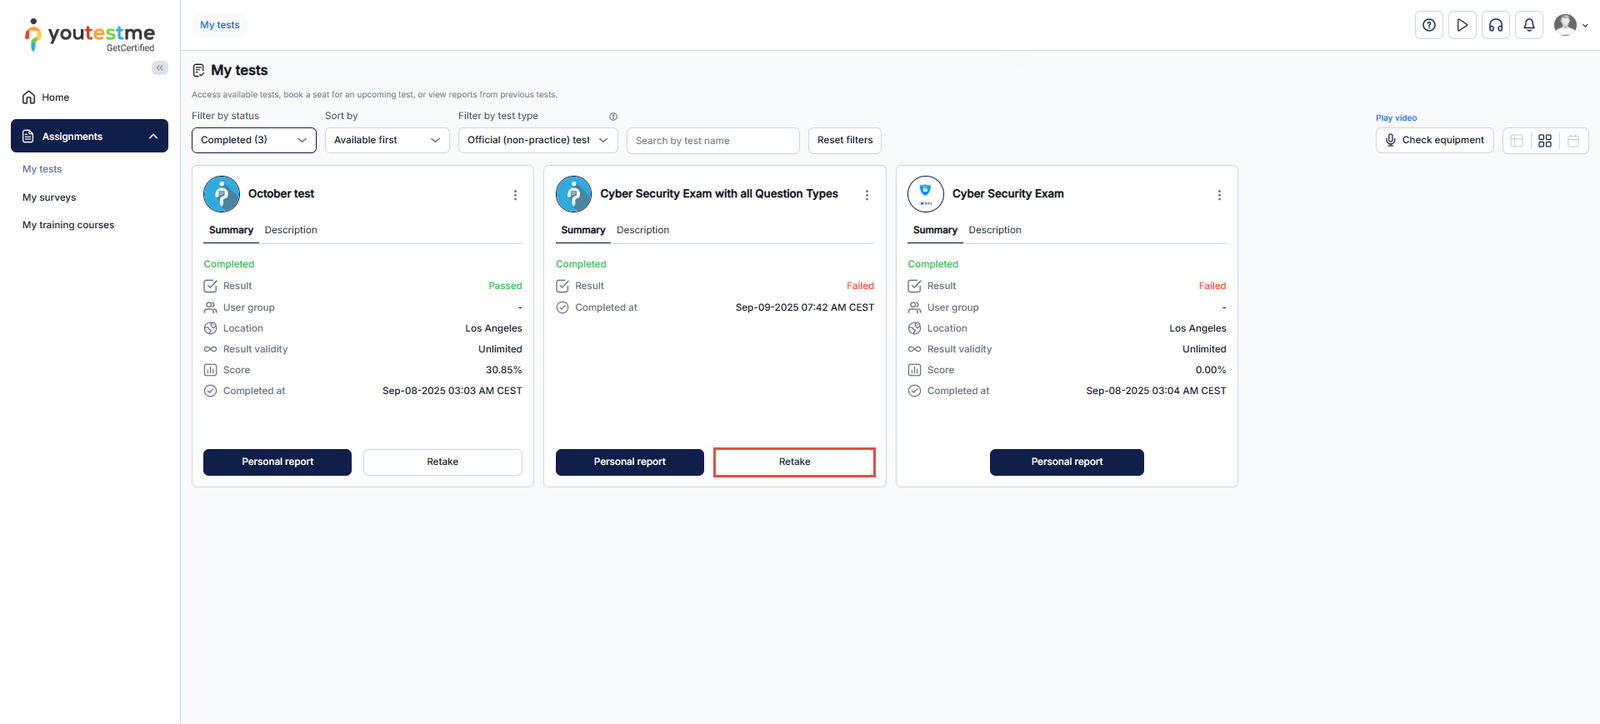Open the Filter by status dropdown

254,140
